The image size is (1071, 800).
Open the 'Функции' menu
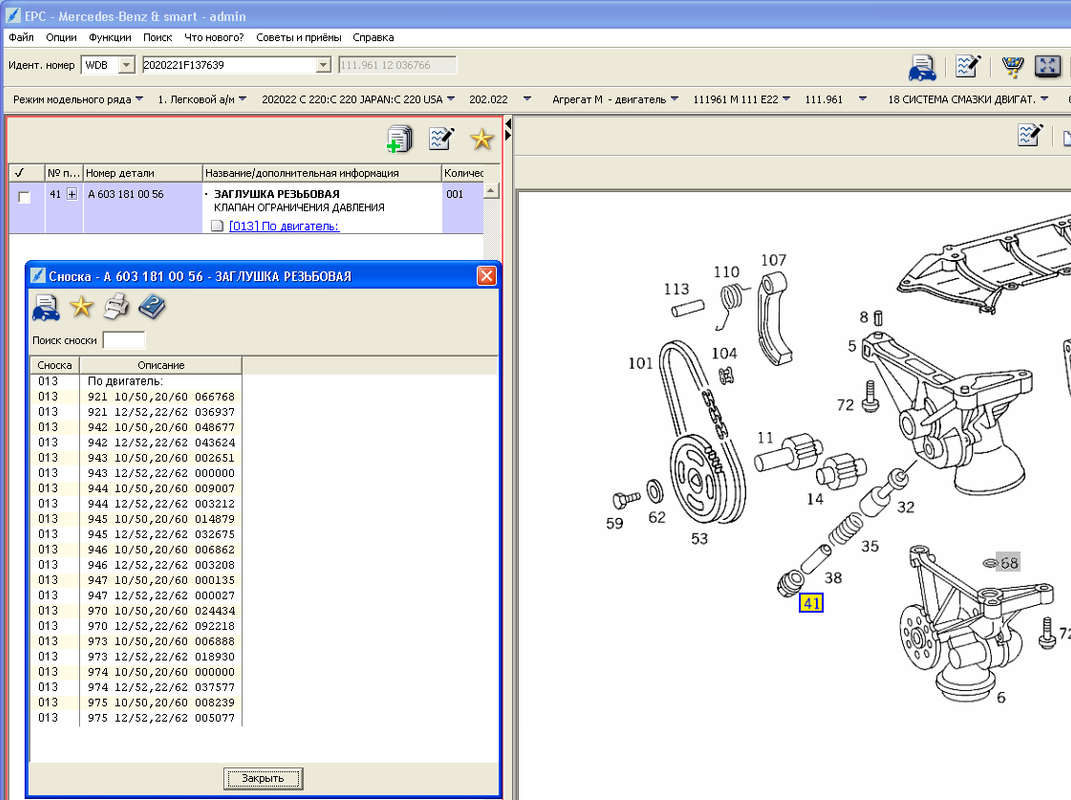coord(109,37)
